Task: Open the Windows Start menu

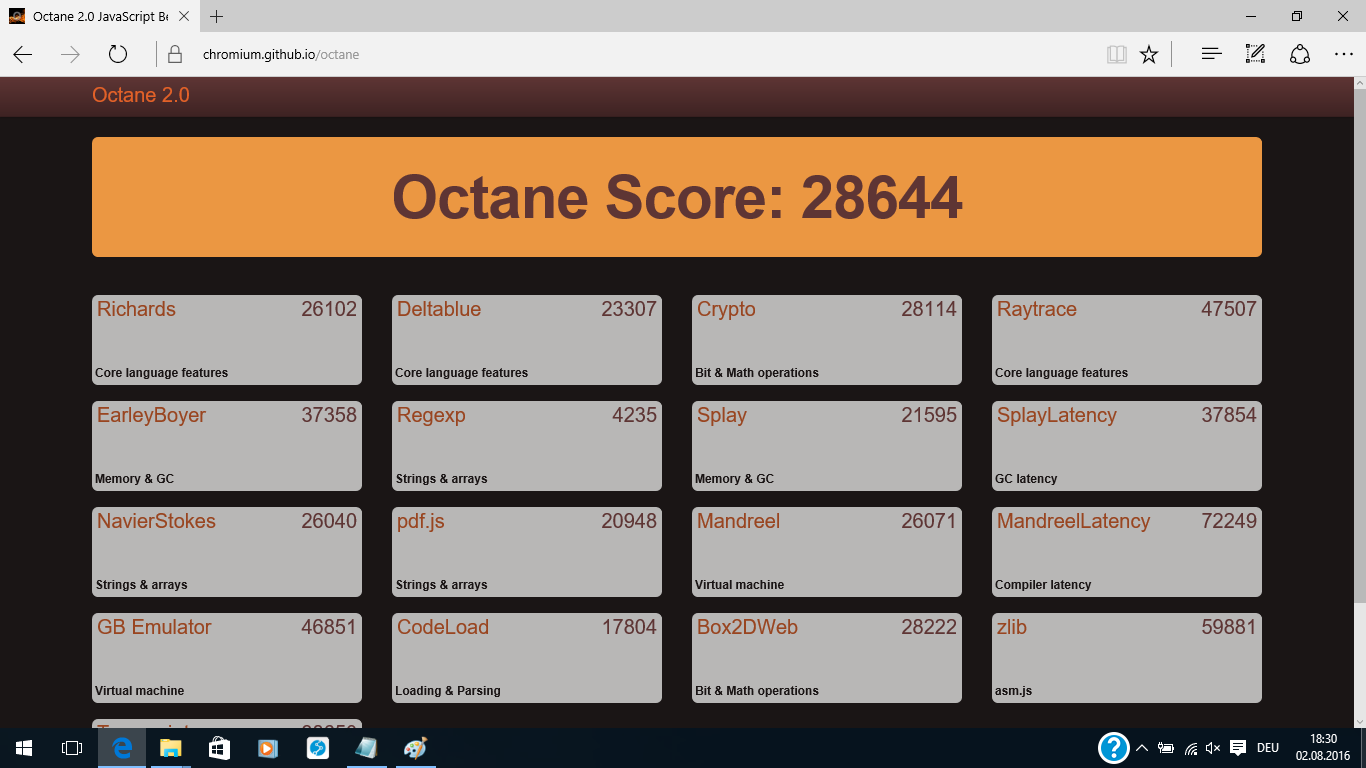Action: [x=24, y=748]
